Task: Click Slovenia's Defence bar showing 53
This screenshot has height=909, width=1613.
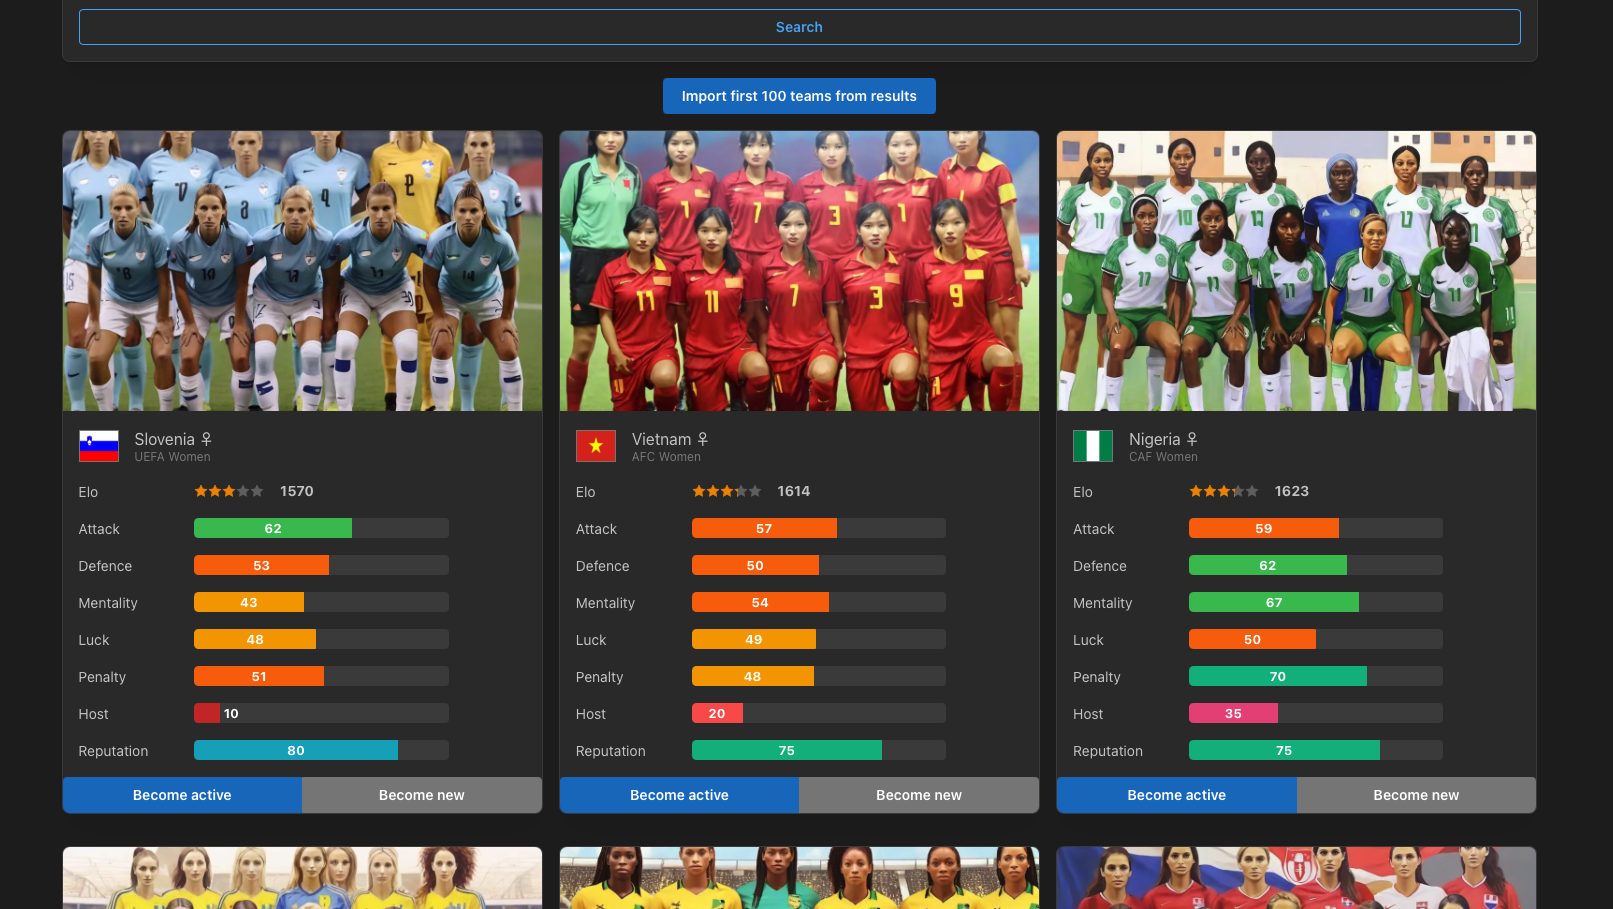Action: (x=321, y=565)
